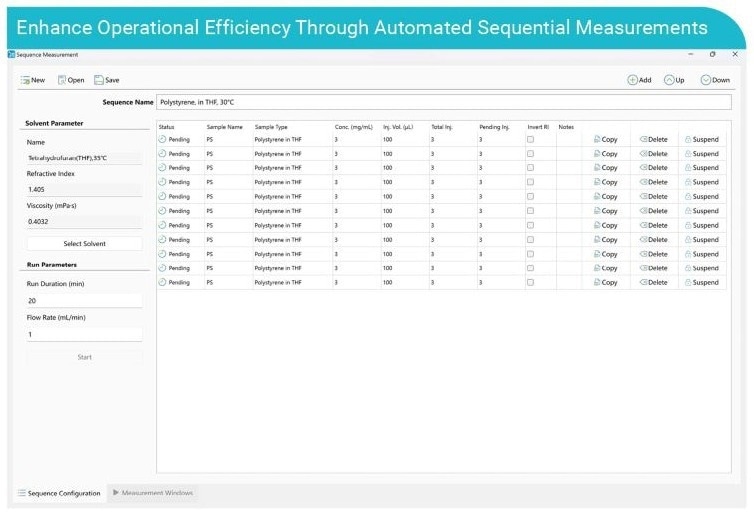Save the sequence using Save icon

point(99,80)
